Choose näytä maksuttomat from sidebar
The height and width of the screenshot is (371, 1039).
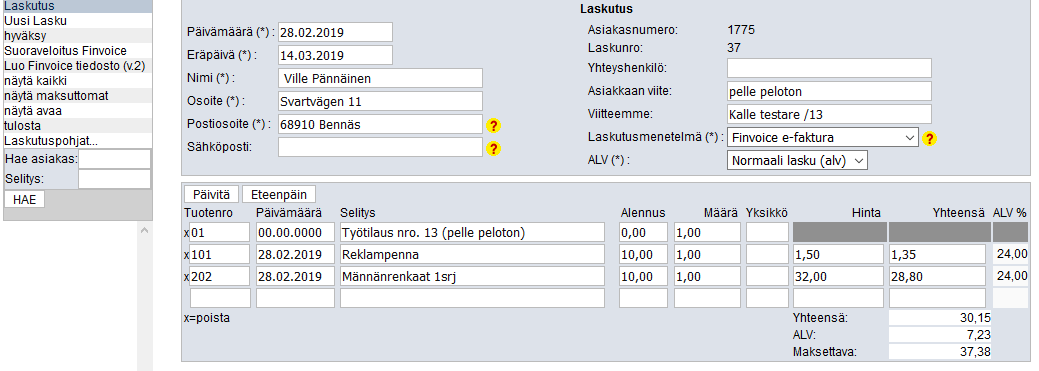56,95
